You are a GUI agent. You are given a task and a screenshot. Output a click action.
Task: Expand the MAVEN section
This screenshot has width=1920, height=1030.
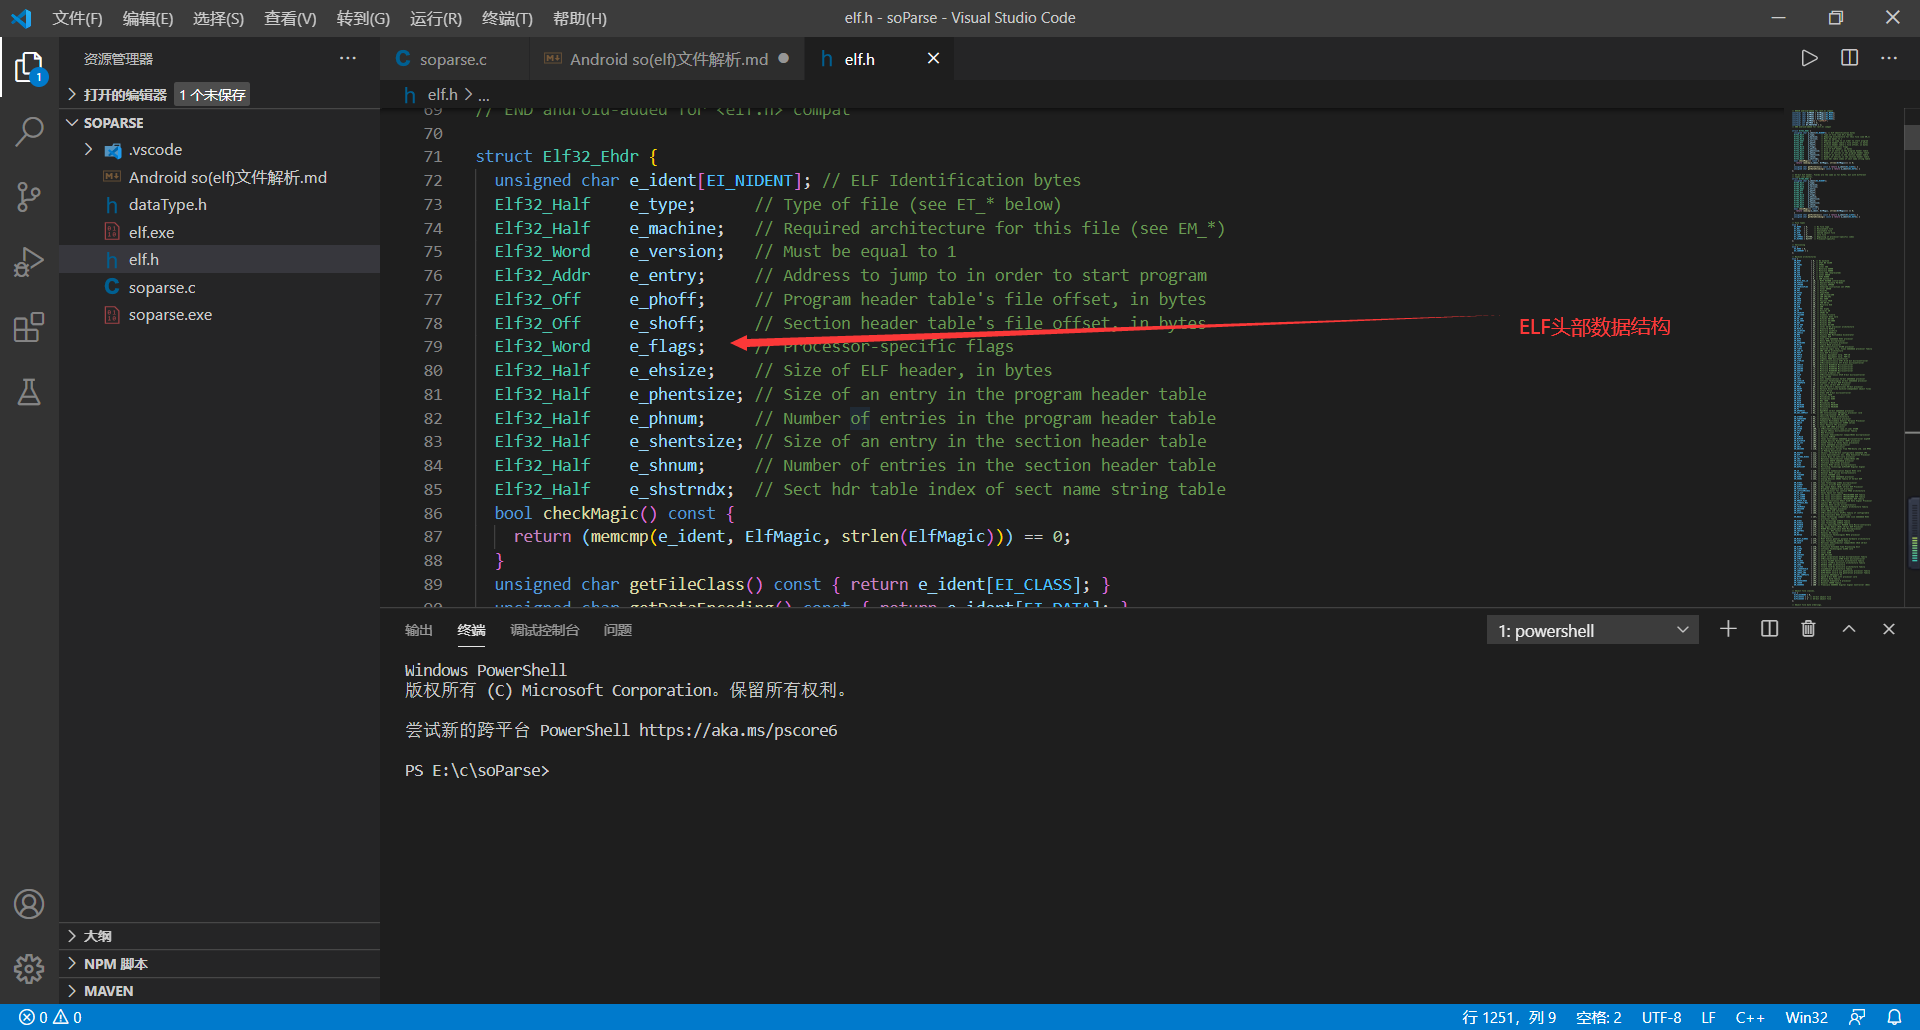(219, 991)
